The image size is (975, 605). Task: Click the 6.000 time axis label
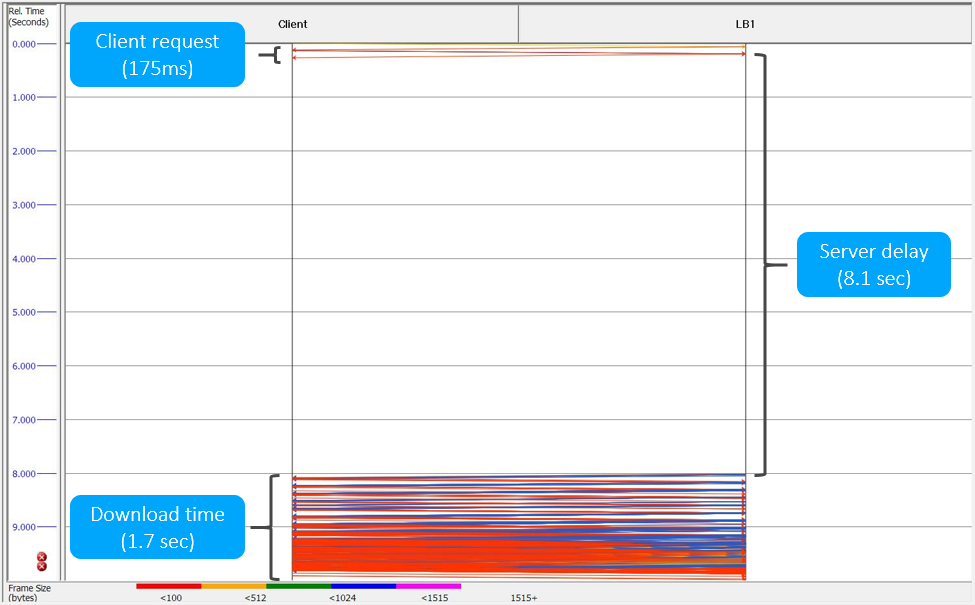click(24, 366)
